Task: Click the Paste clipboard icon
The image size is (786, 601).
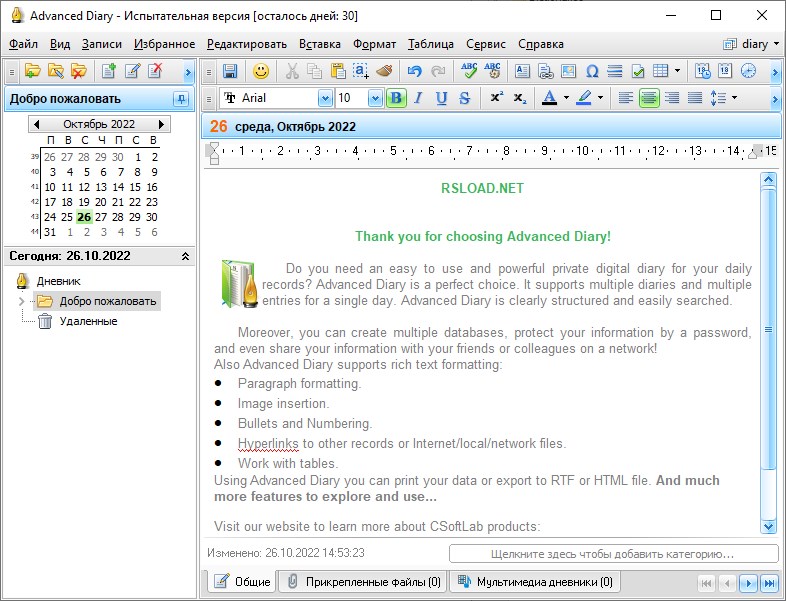Action: point(338,71)
